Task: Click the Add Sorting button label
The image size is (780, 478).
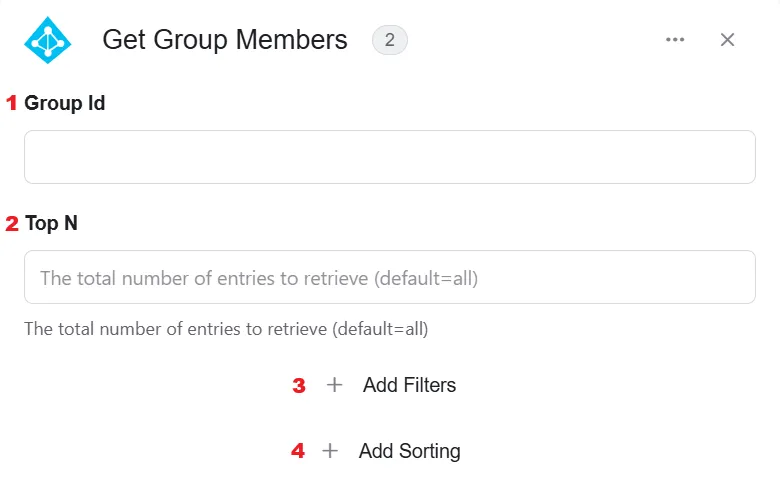Action: tap(410, 451)
